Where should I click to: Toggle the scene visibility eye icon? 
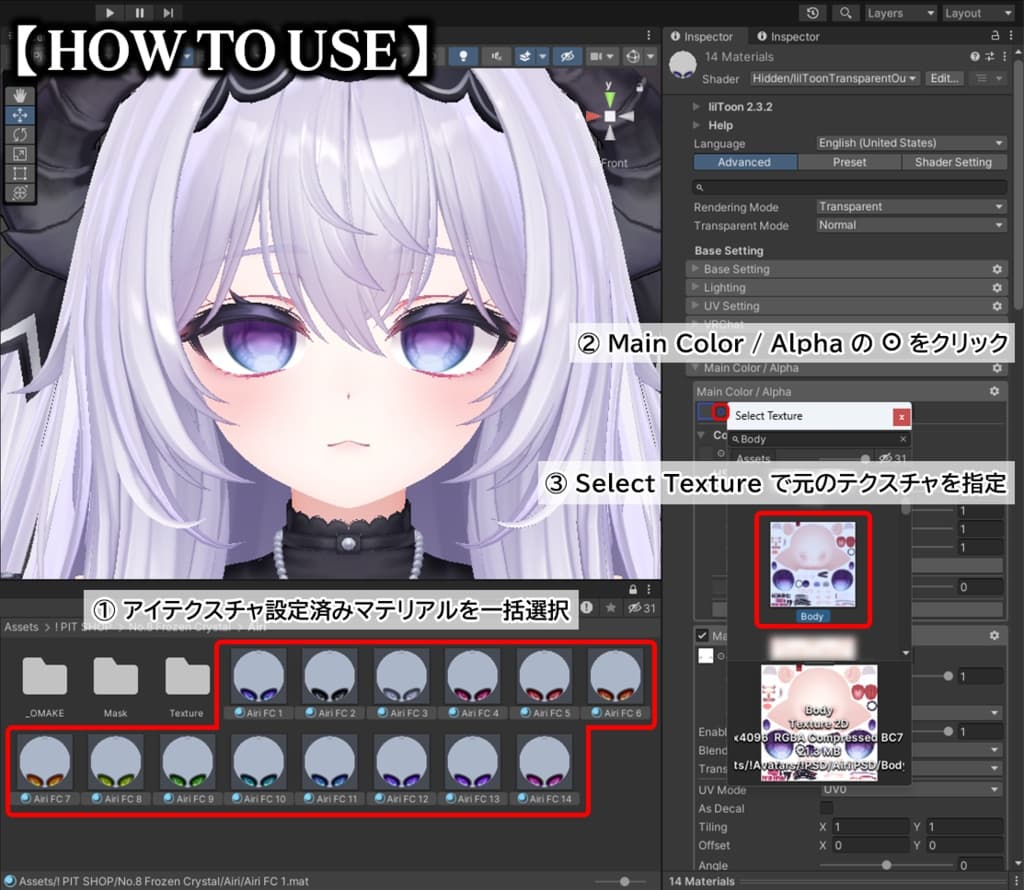tap(567, 57)
